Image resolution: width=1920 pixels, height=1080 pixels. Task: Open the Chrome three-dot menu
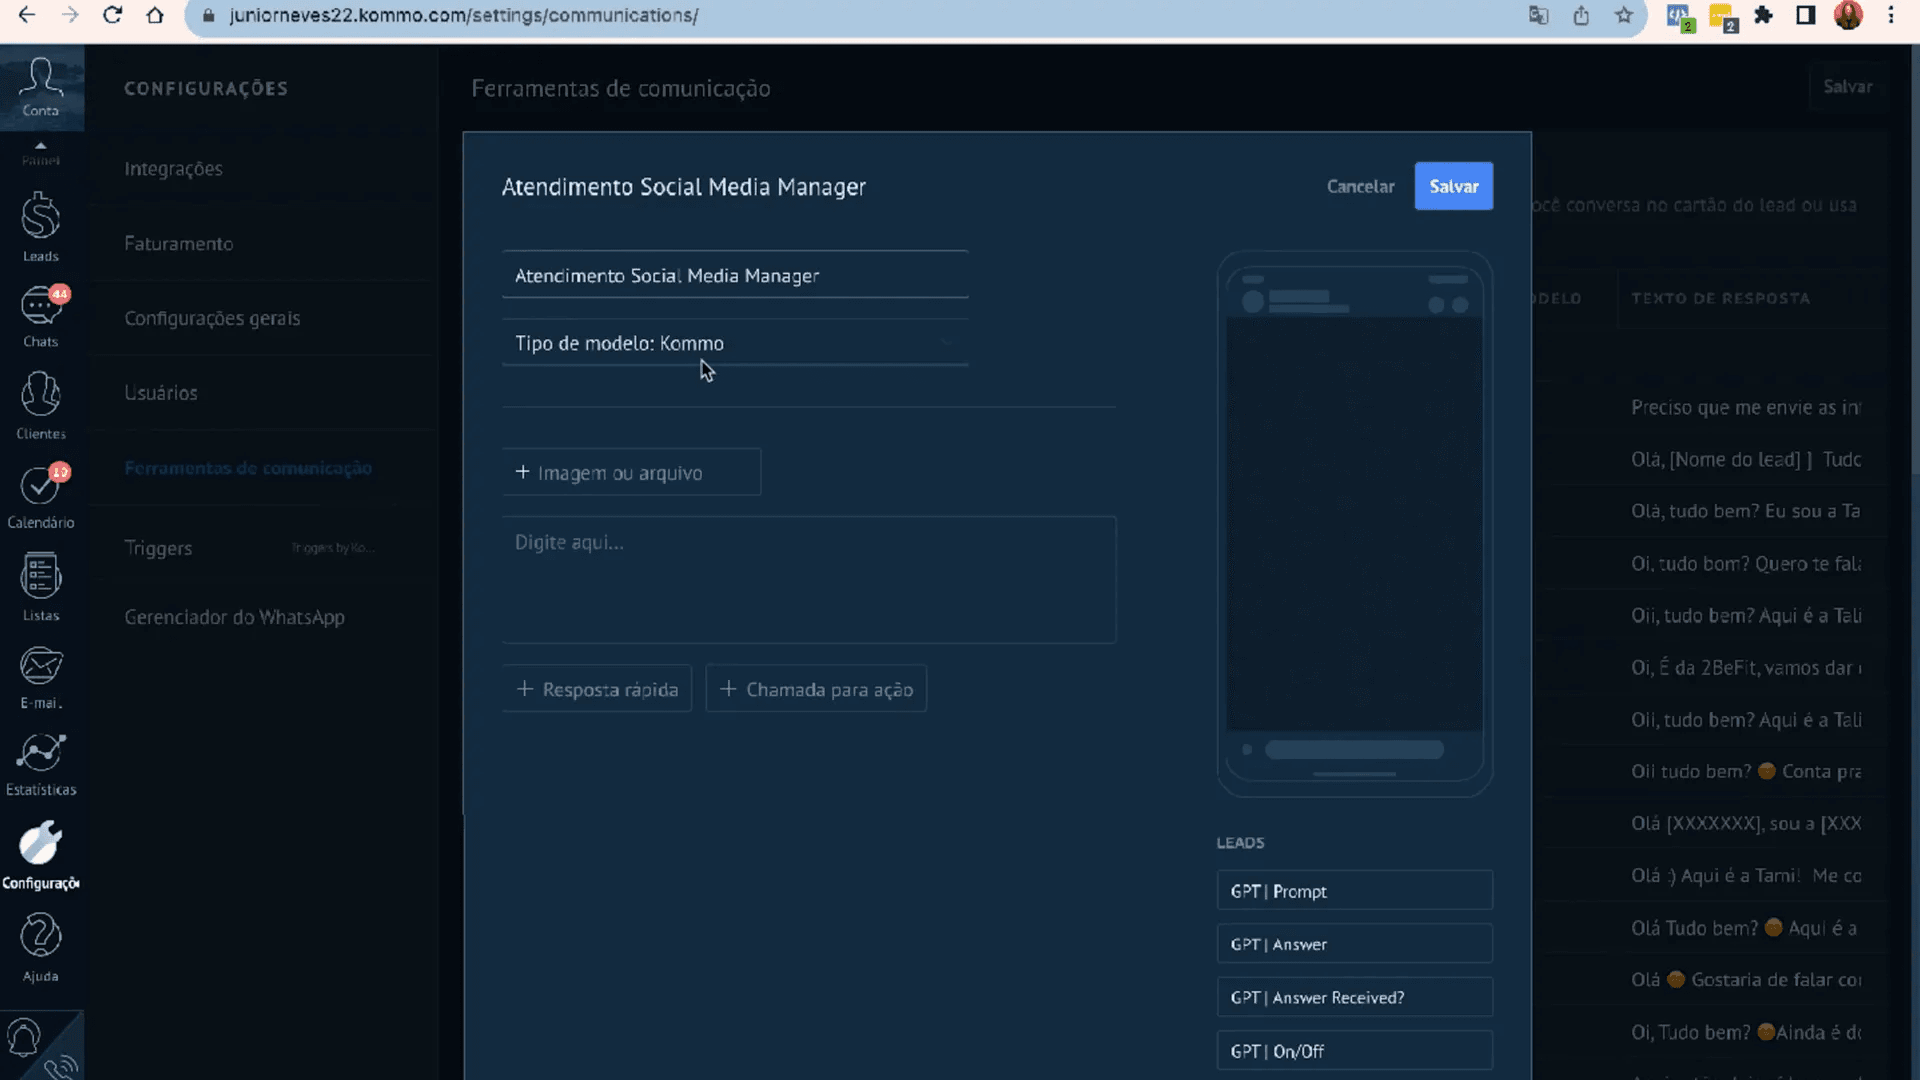[x=1891, y=15]
